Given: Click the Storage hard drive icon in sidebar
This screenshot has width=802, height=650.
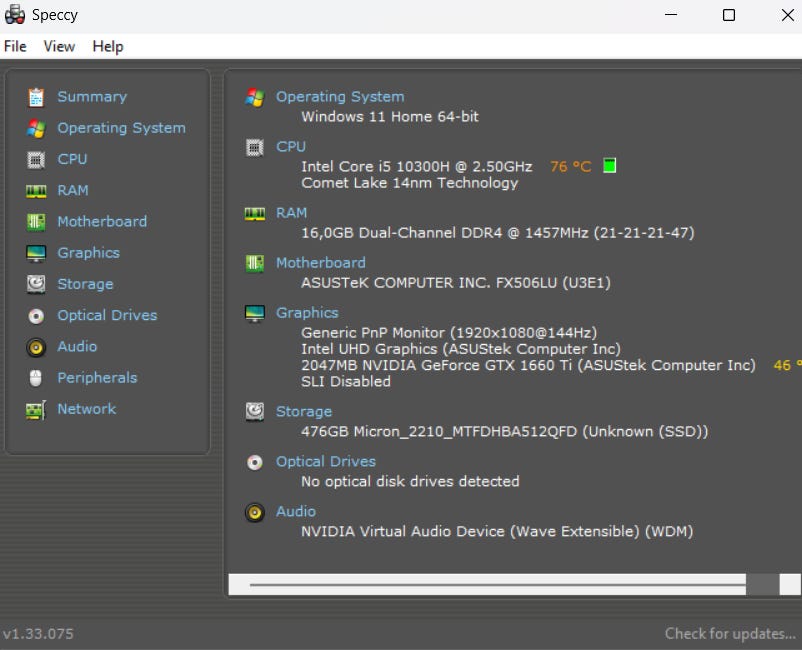Looking at the screenshot, I should (x=36, y=284).
